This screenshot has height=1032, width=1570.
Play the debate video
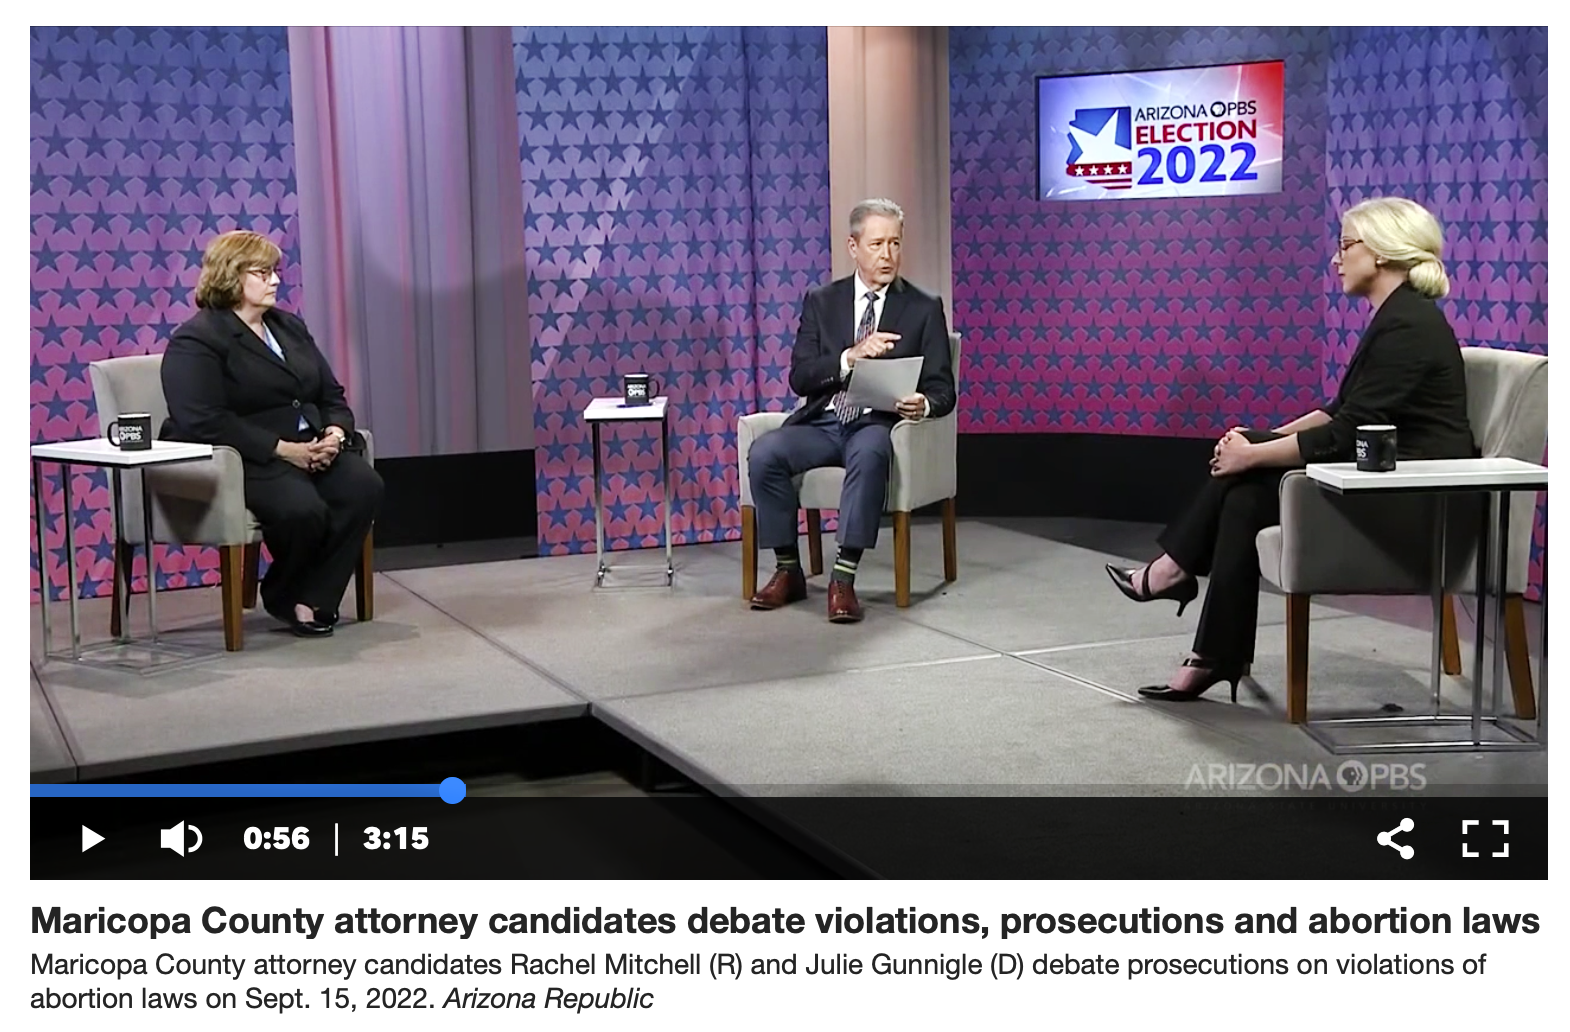point(93,838)
